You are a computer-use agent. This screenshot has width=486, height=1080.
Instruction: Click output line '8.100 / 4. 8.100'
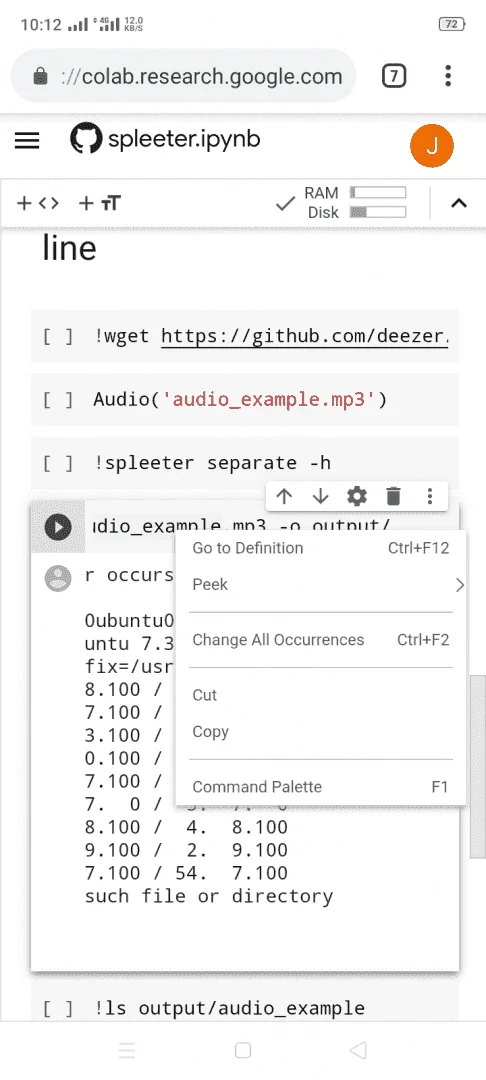[x=186, y=827]
